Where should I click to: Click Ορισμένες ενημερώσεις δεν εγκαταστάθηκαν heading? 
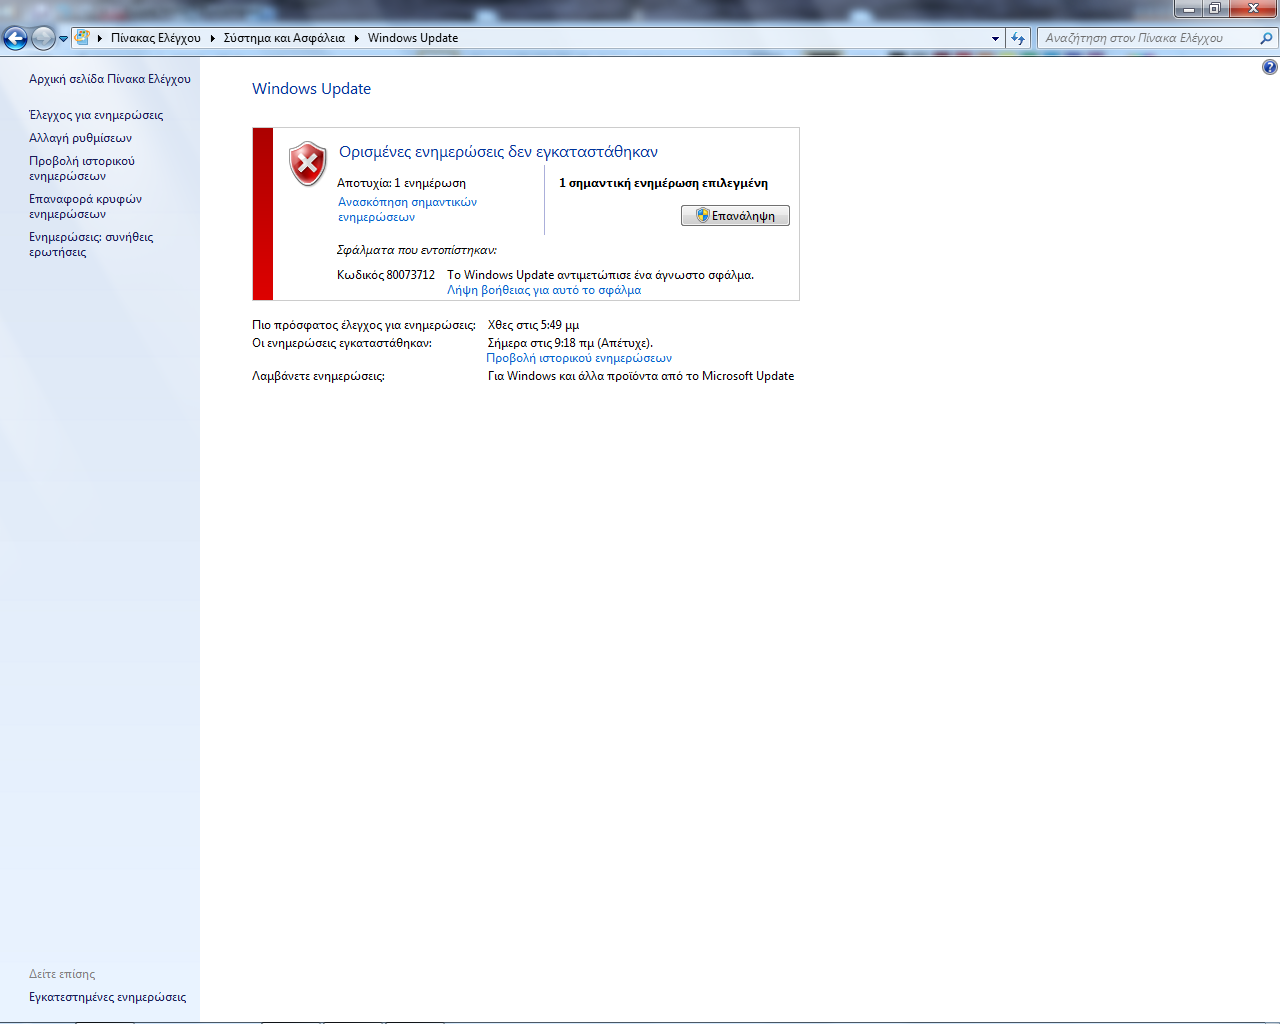tap(498, 152)
